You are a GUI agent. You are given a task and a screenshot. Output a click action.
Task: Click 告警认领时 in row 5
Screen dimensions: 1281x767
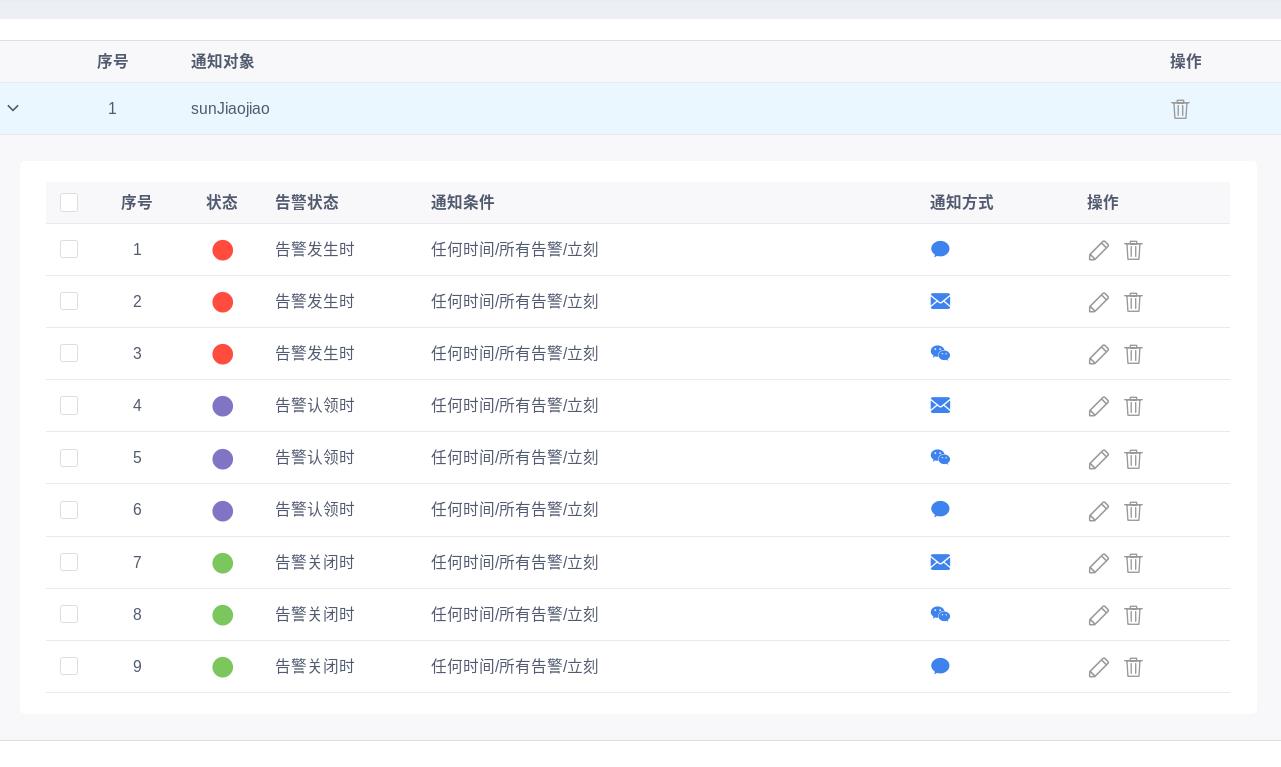(315, 457)
